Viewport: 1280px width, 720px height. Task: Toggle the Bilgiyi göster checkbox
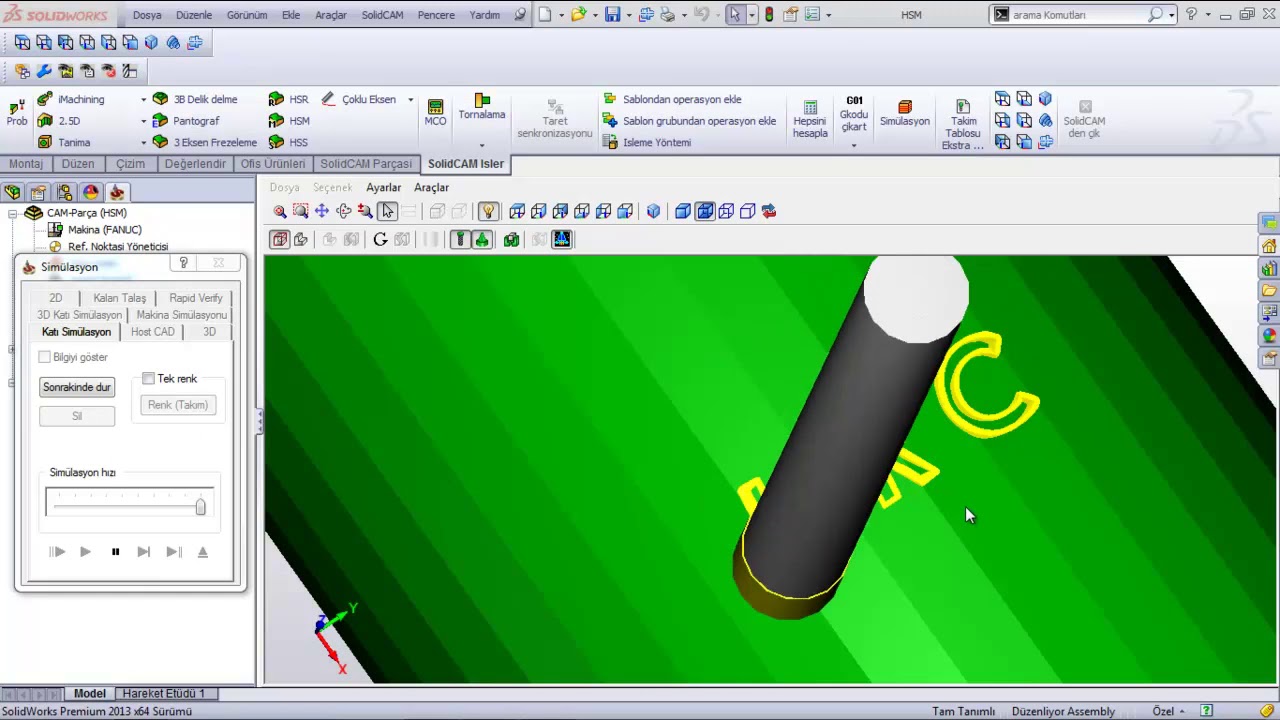tap(44, 357)
